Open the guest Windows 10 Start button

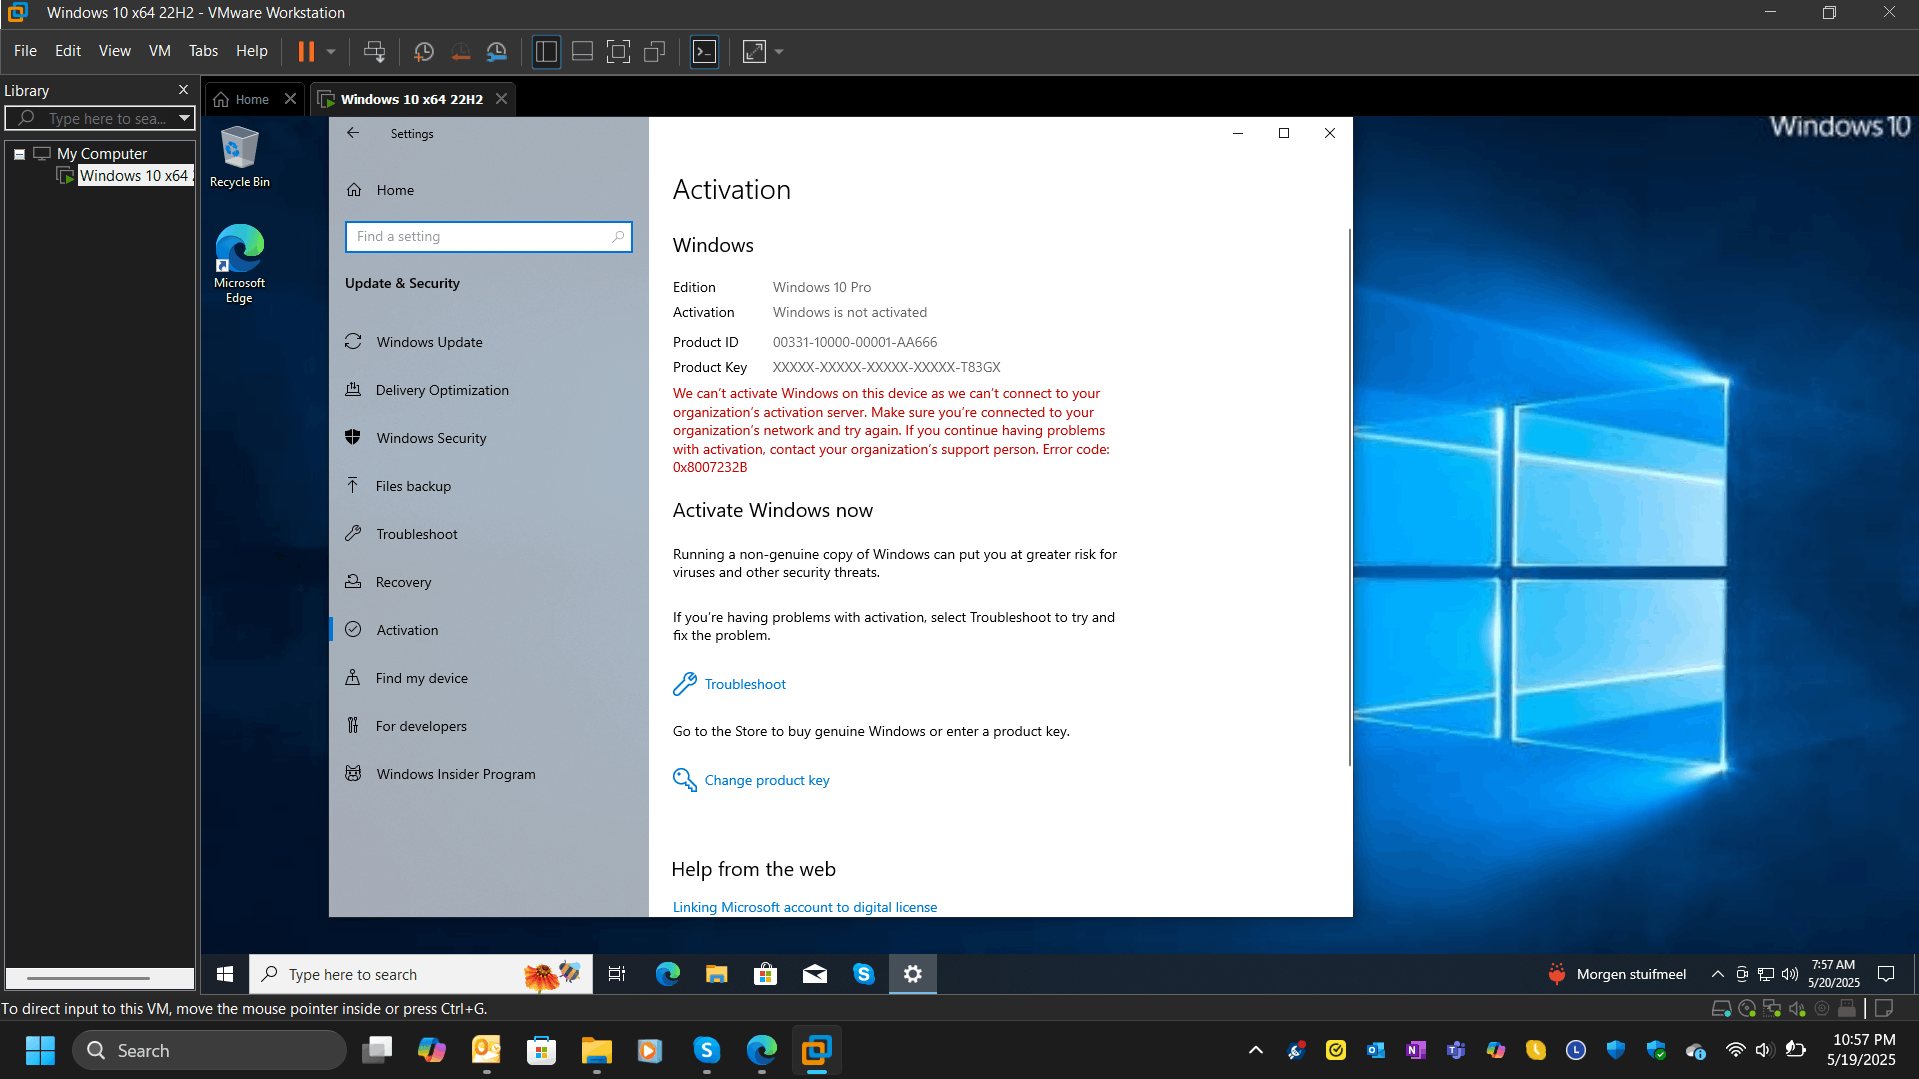tap(225, 974)
